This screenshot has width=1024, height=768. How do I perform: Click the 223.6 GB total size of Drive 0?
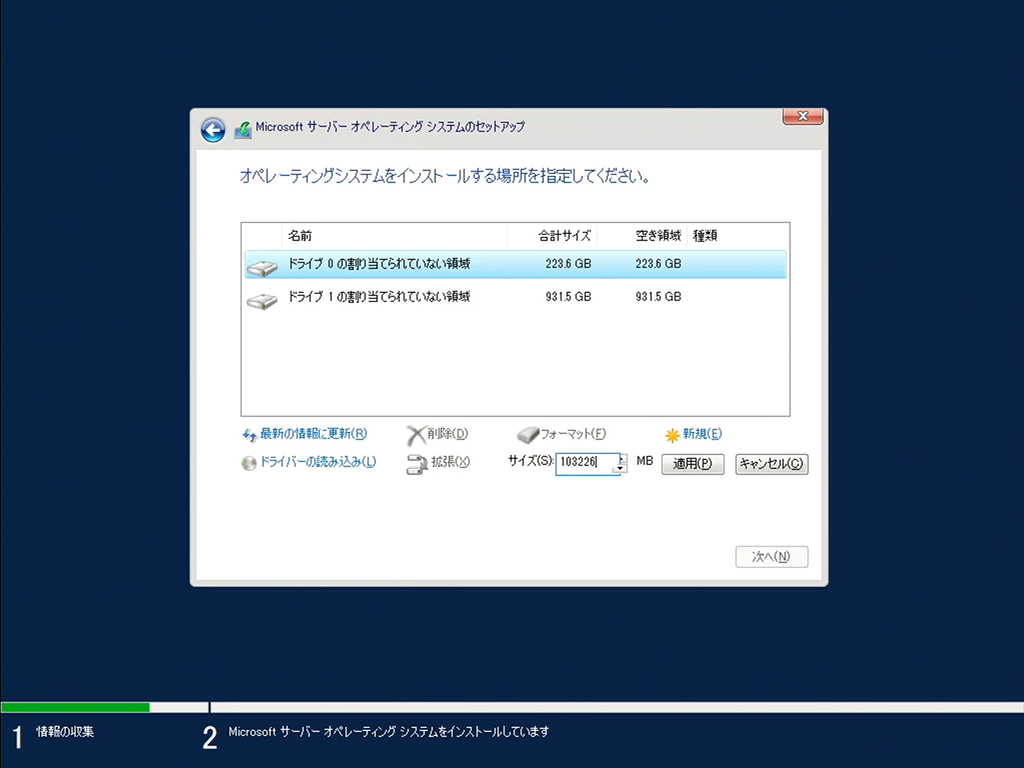pyautogui.click(x=568, y=264)
